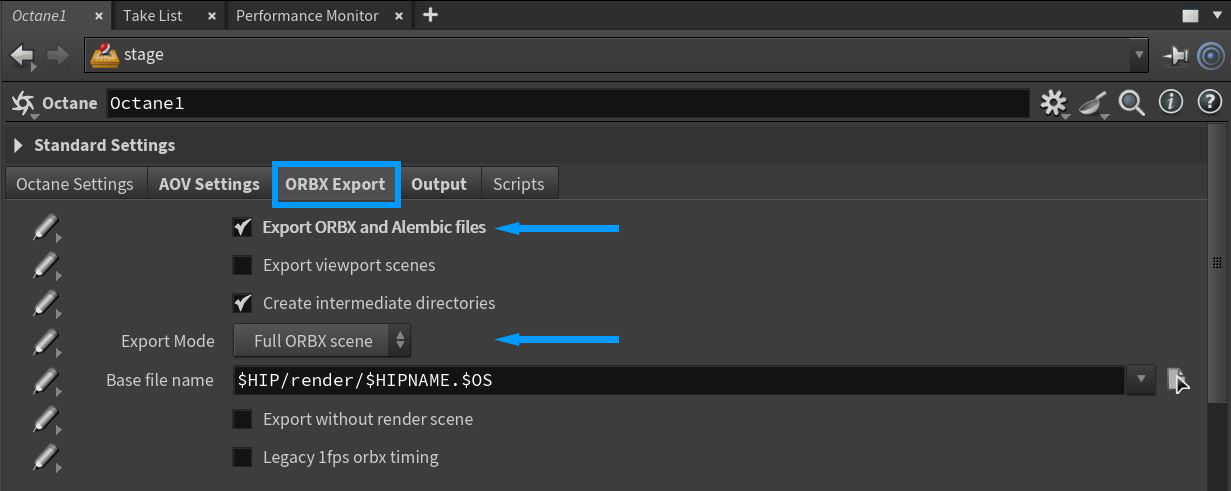Uncheck Export ORBX and Alembic files
Image resolution: width=1231 pixels, height=491 pixels.
pos(242,228)
